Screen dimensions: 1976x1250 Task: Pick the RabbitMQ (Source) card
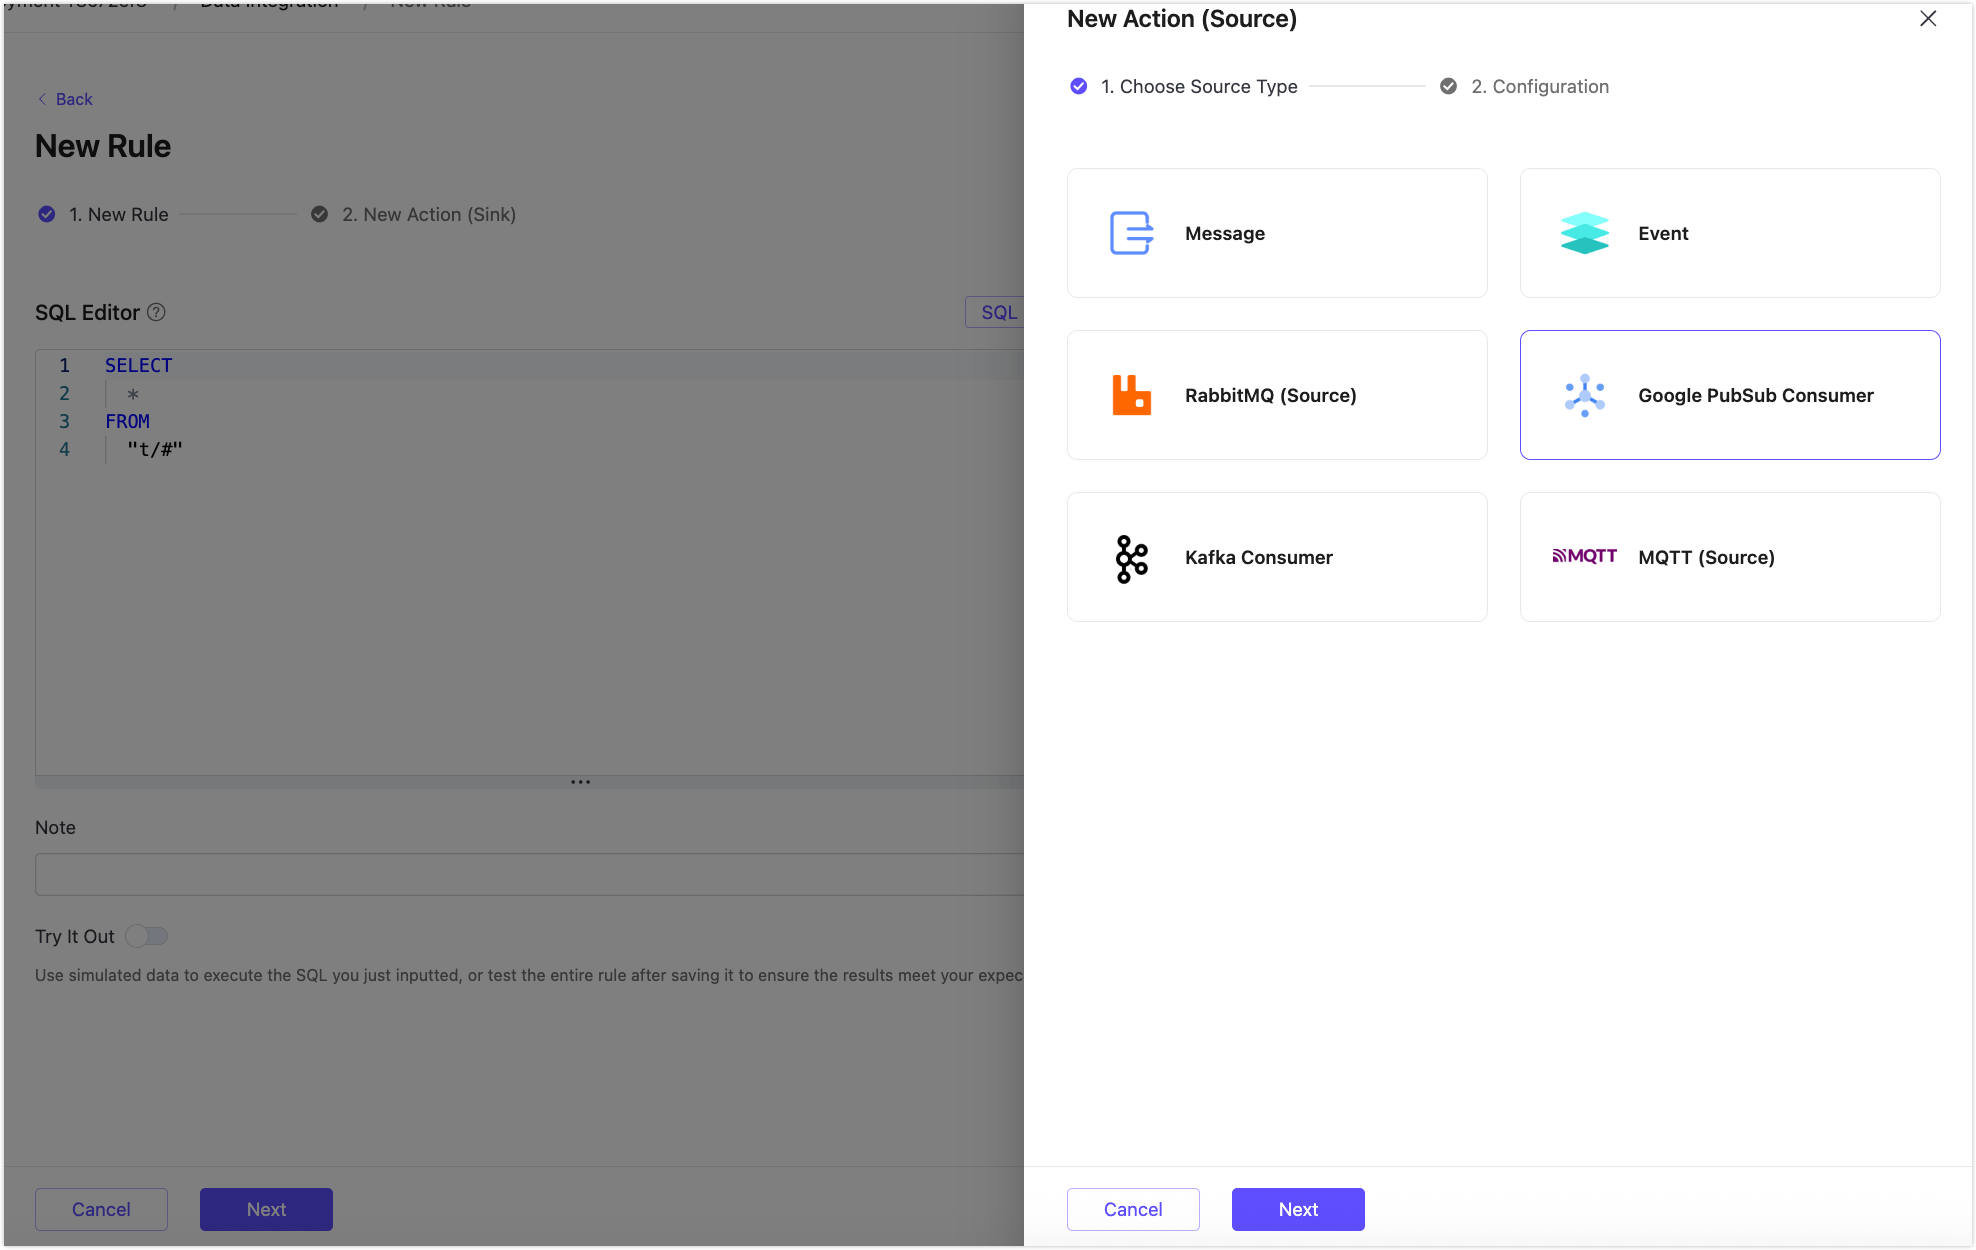click(1277, 395)
